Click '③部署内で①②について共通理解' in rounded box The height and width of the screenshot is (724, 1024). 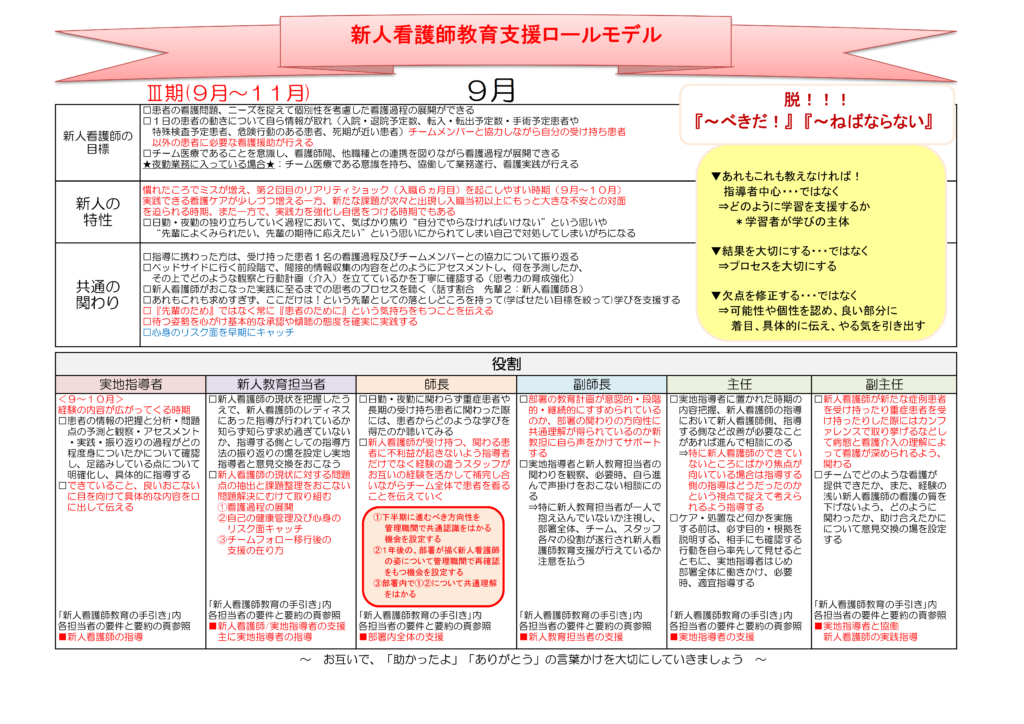tap(435, 583)
